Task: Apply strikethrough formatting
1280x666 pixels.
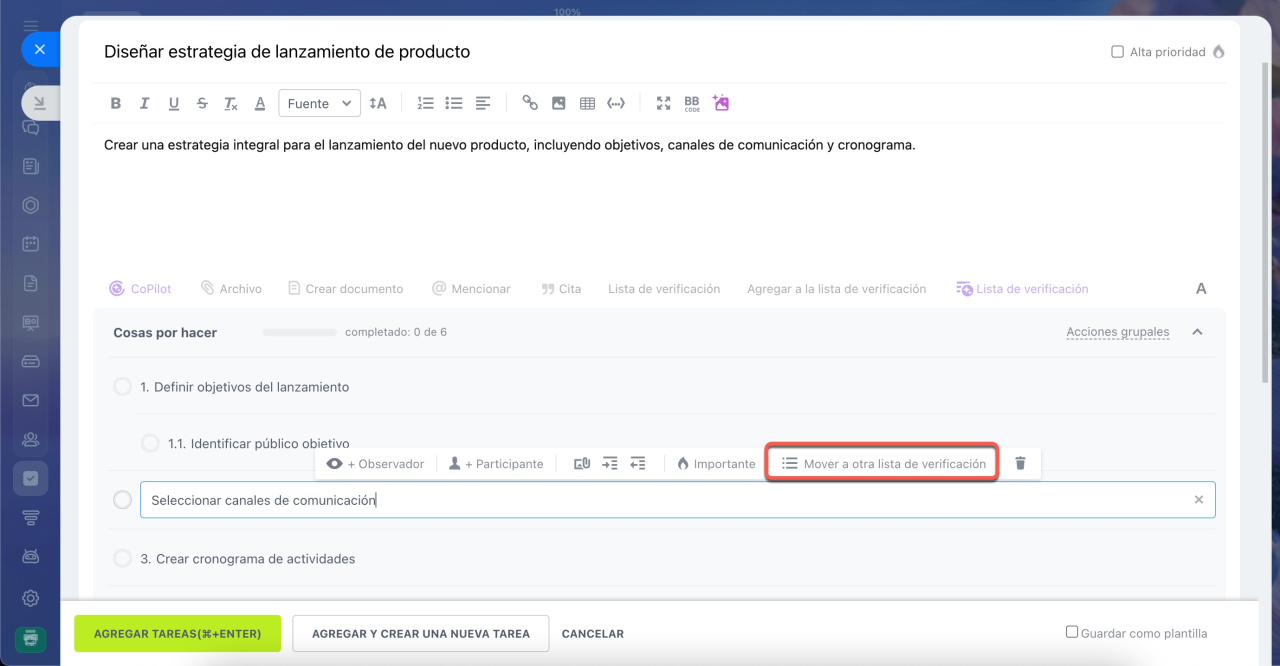Action: coord(202,103)
